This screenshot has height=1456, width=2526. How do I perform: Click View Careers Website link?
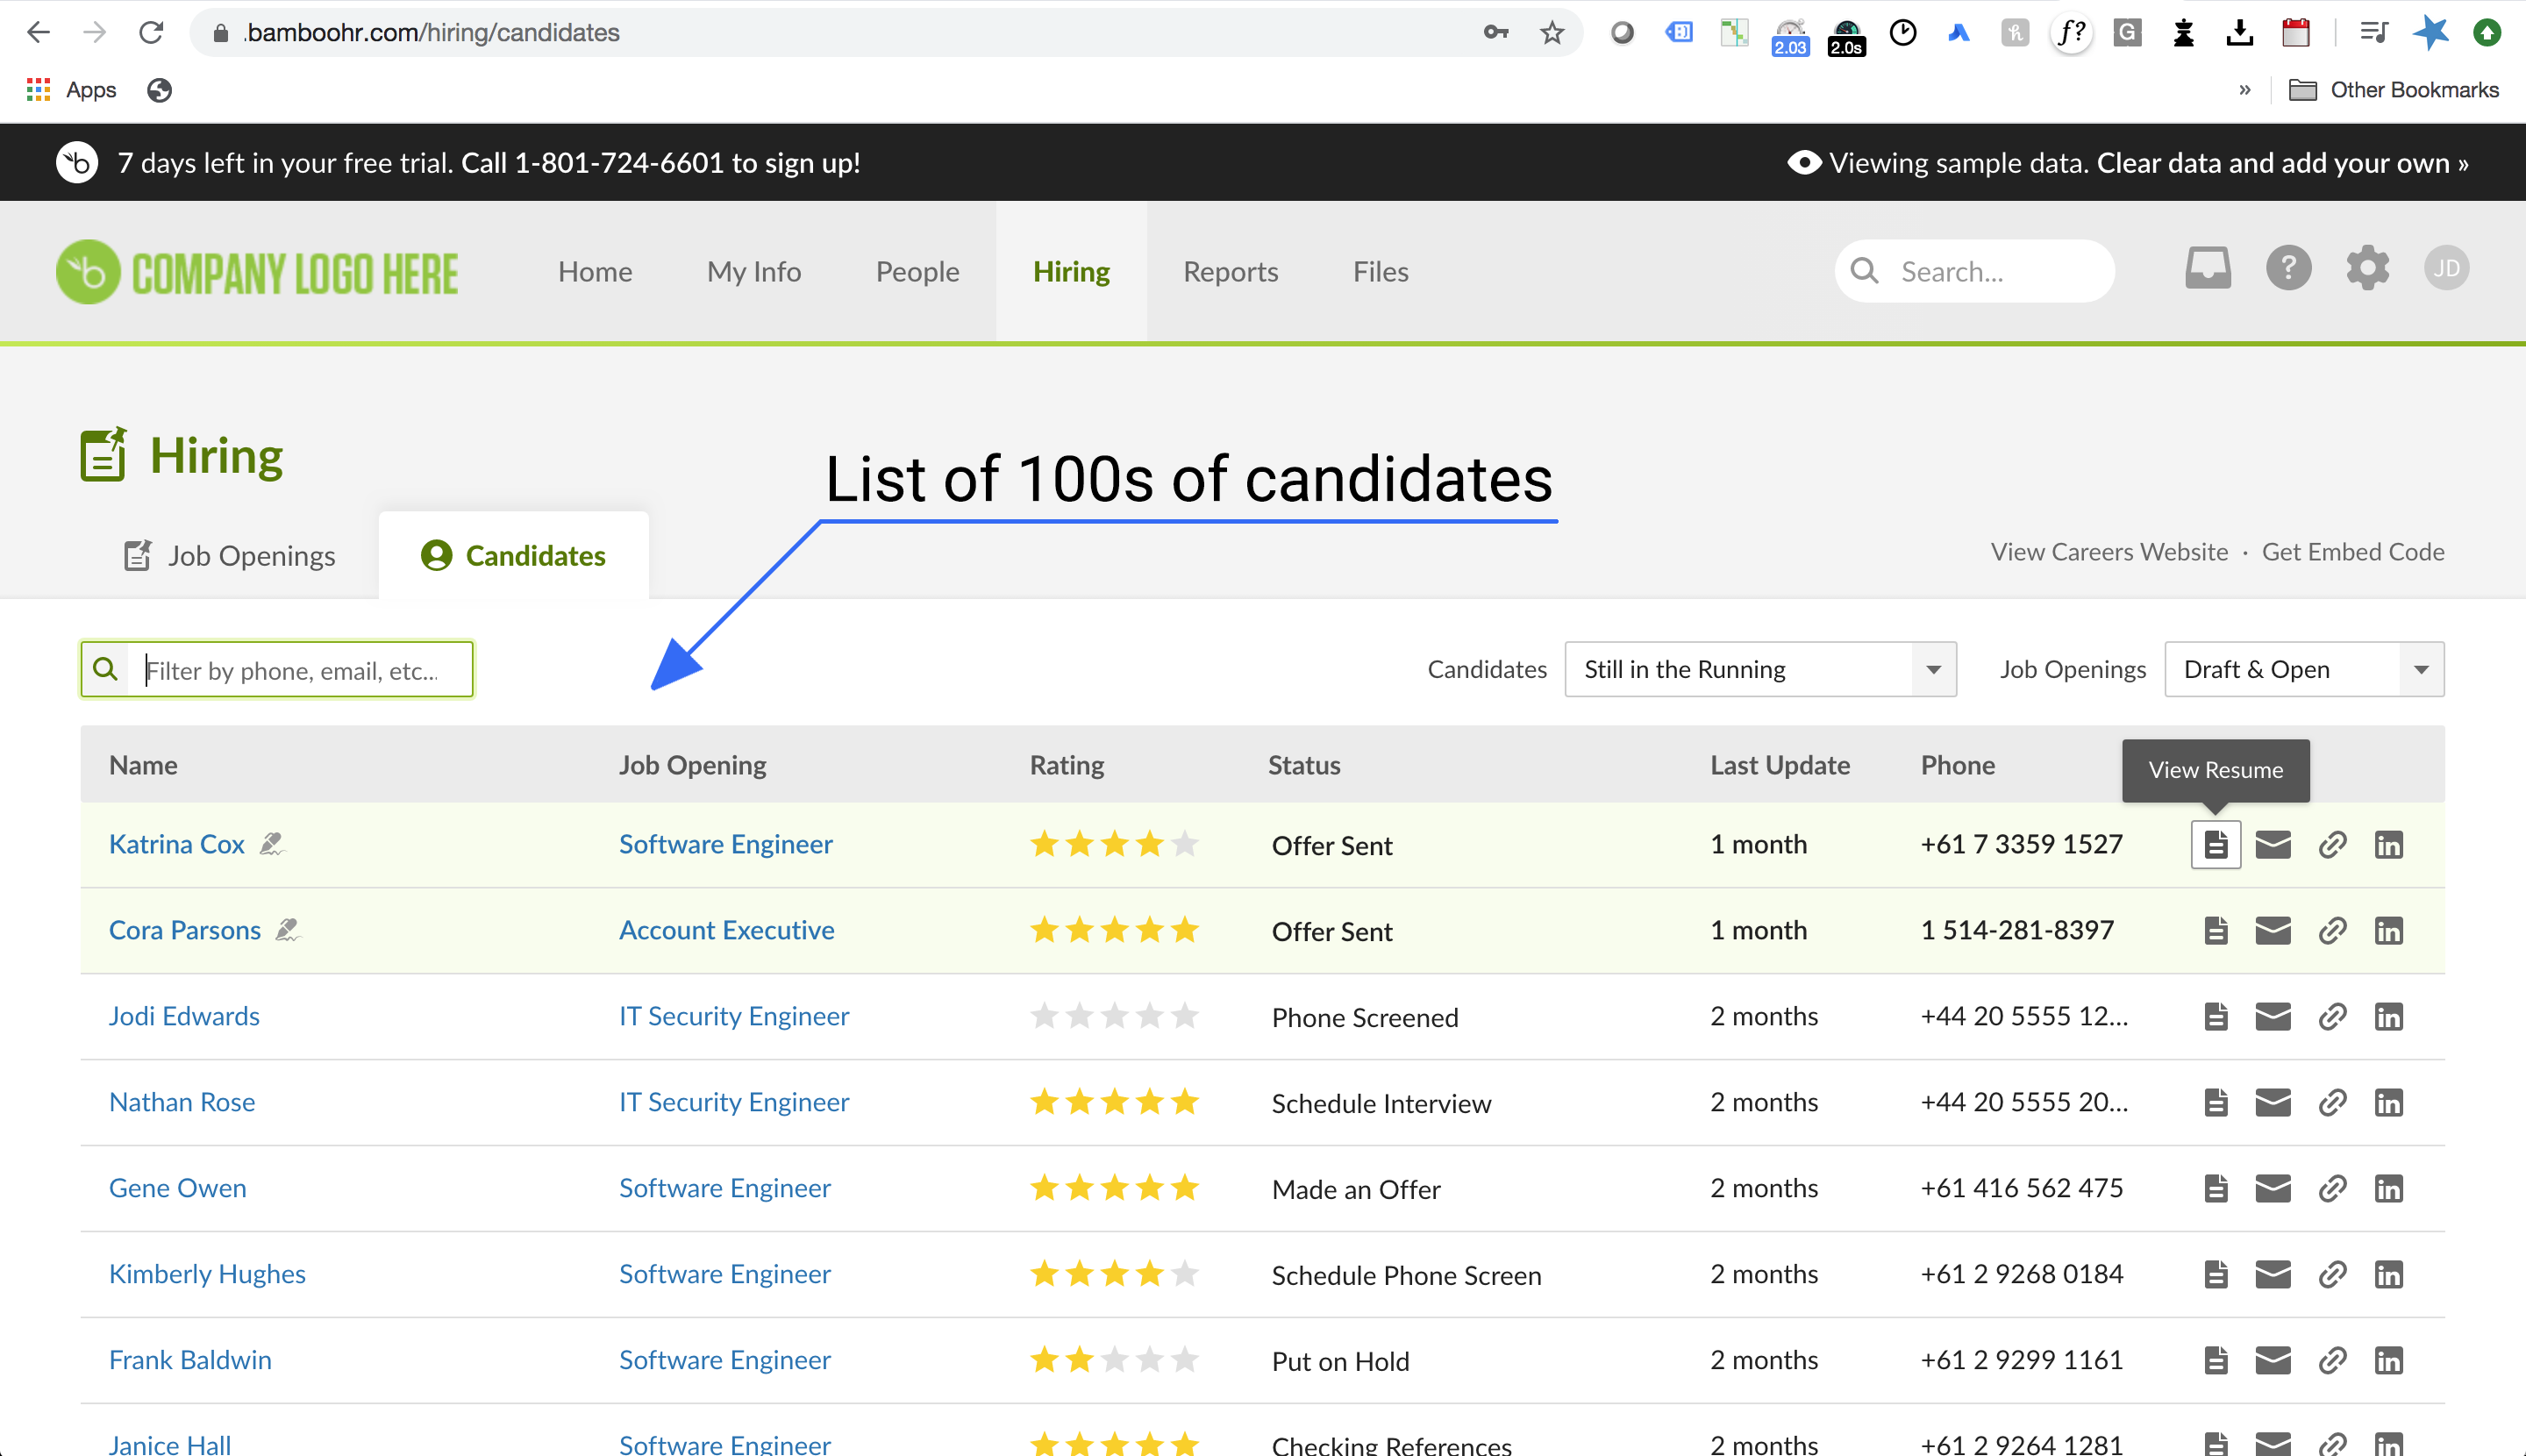(2108, 552)
